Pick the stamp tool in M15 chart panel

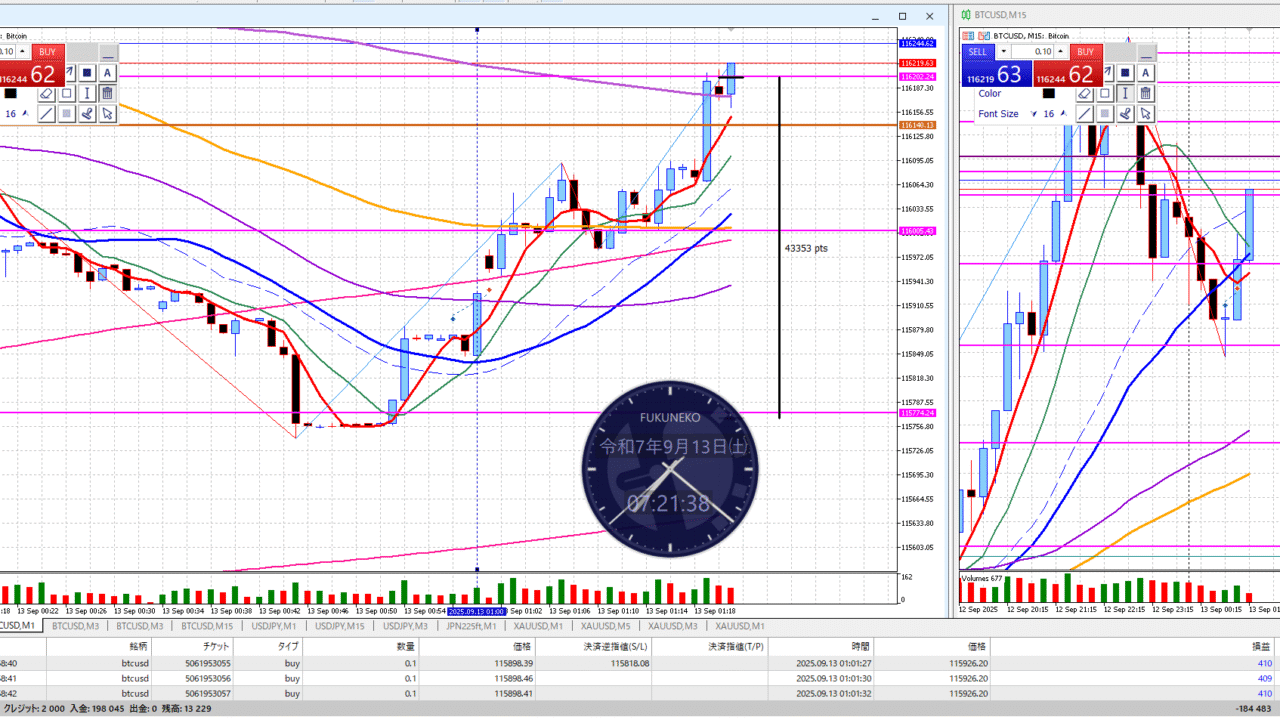click(1125, 114)
